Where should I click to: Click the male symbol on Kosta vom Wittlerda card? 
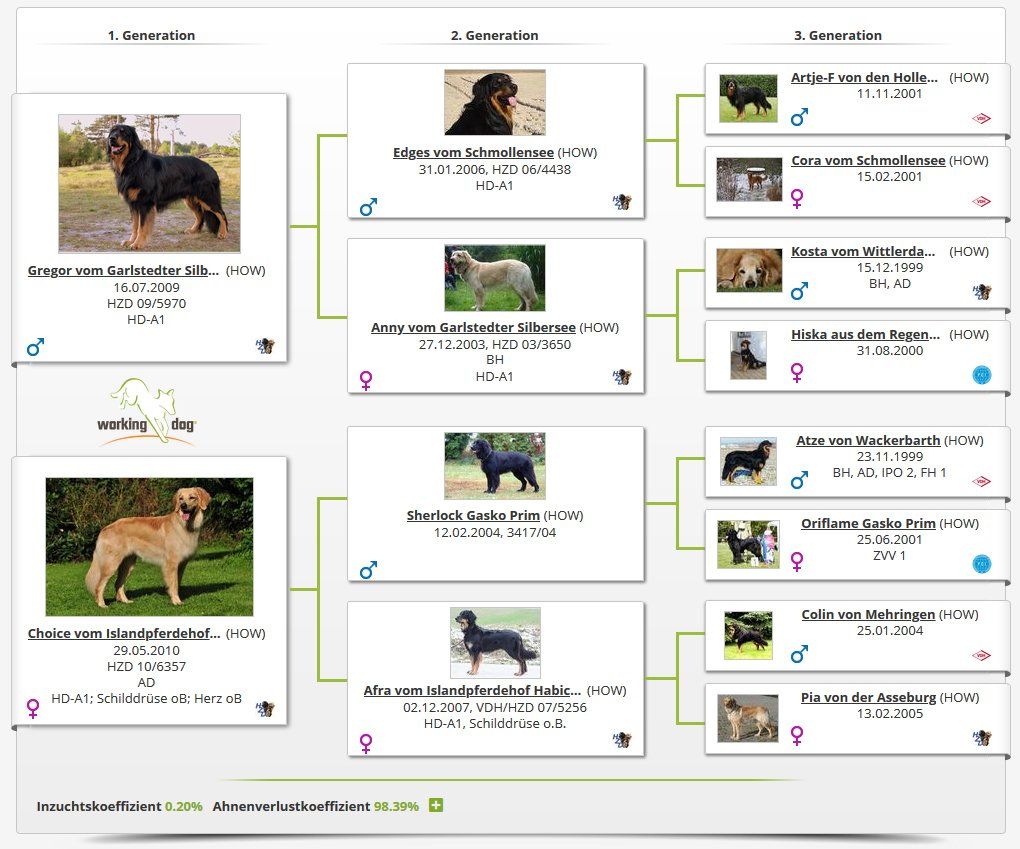pos(799,291)
